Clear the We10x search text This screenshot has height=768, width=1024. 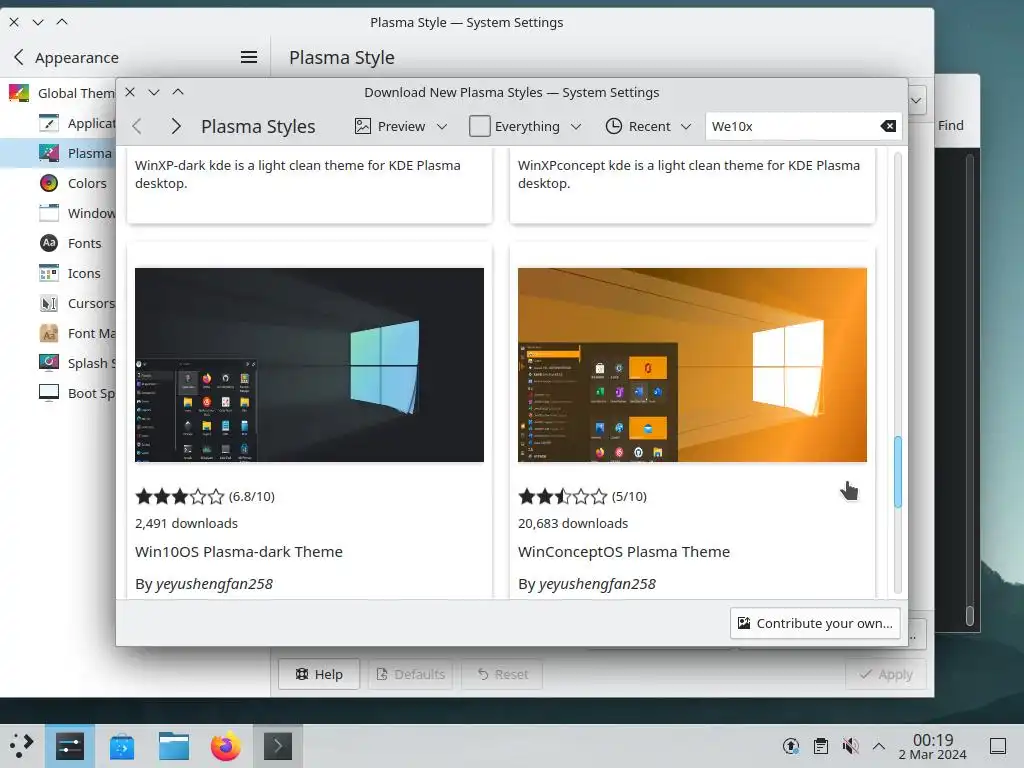coord(888,126)
